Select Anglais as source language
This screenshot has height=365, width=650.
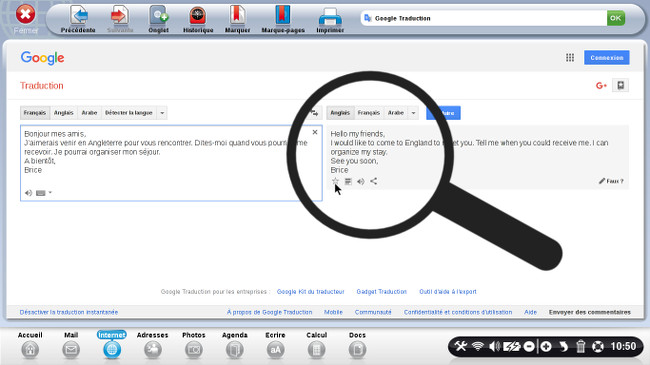[63, 113]
